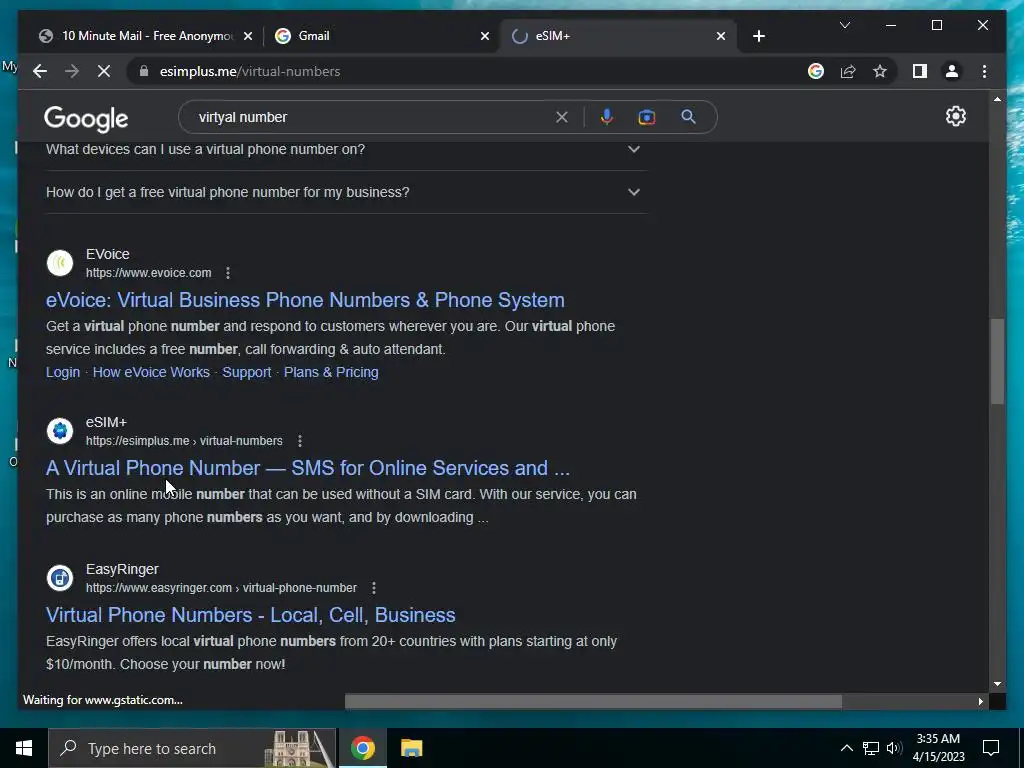Show hidden system tray icons
This screenshot has width=1024, height=768.
(x=846, y=748)
